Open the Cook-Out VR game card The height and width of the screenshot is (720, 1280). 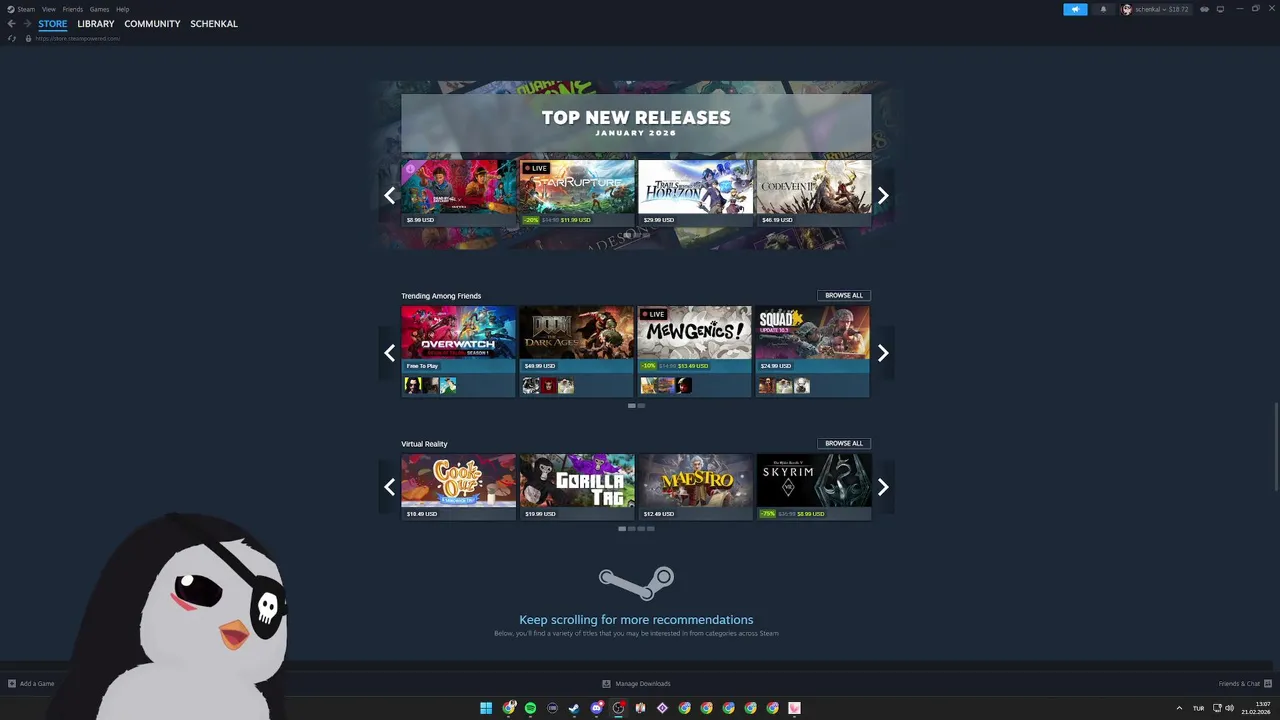coord(459,487)
